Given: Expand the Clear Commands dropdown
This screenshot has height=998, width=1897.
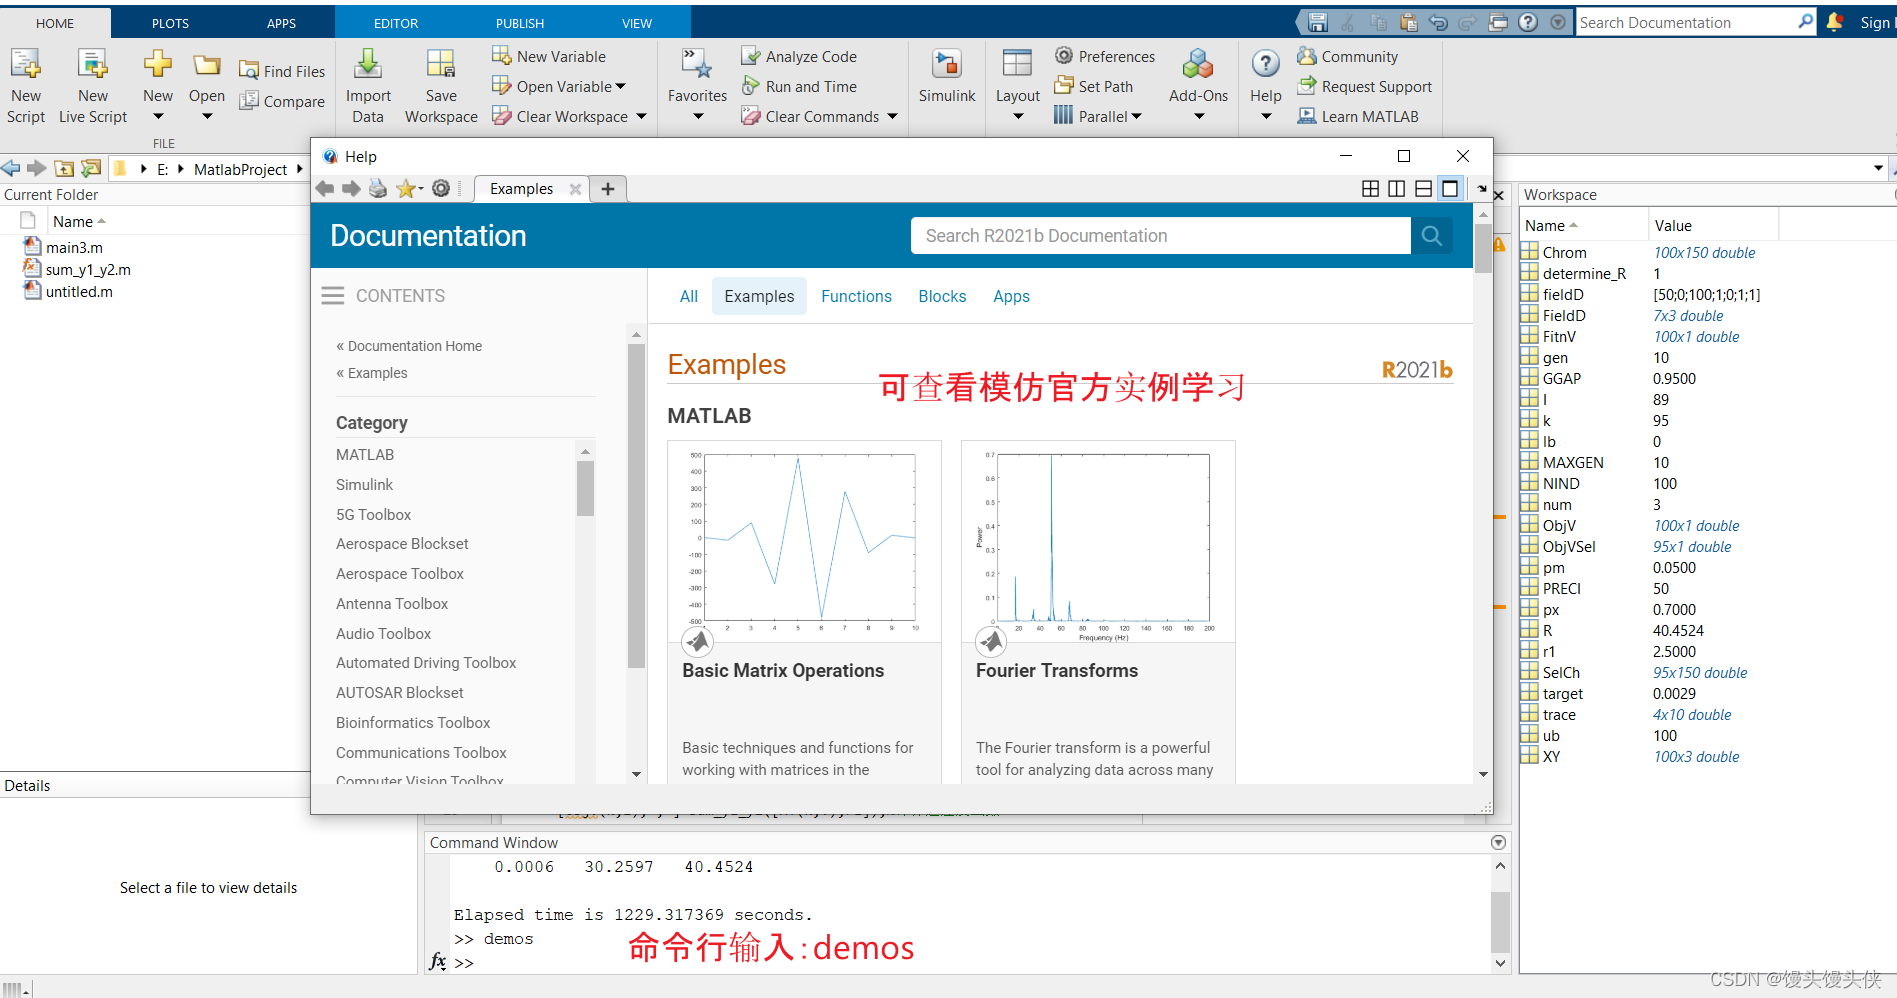Looking at the screenshot, I should tap(892, 116).
